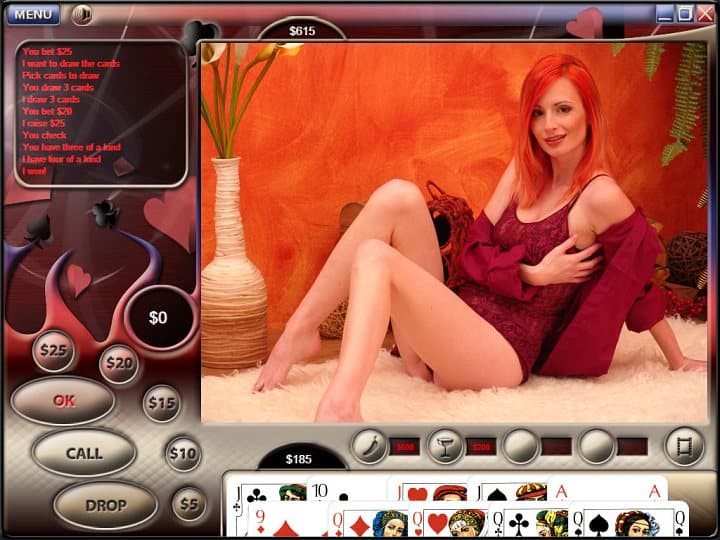Maximize the game window

click(685, 14)
